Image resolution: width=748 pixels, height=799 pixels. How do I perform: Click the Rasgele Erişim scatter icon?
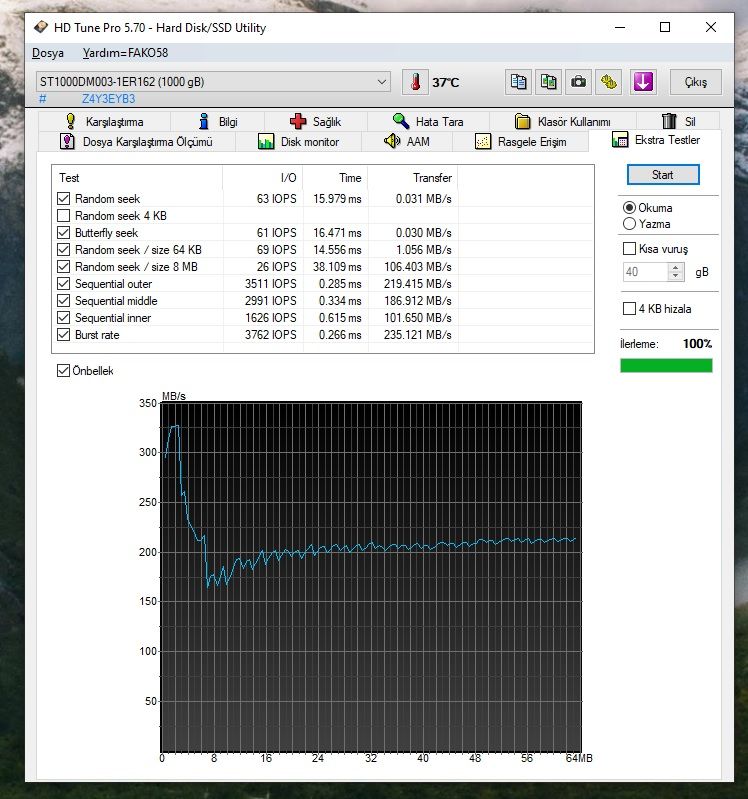pos(483,141)
